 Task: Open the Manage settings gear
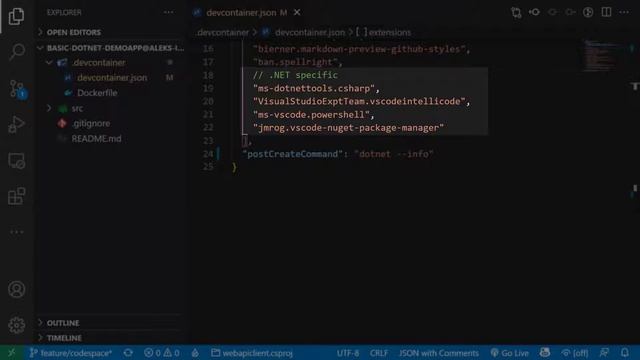pos(17,325)
